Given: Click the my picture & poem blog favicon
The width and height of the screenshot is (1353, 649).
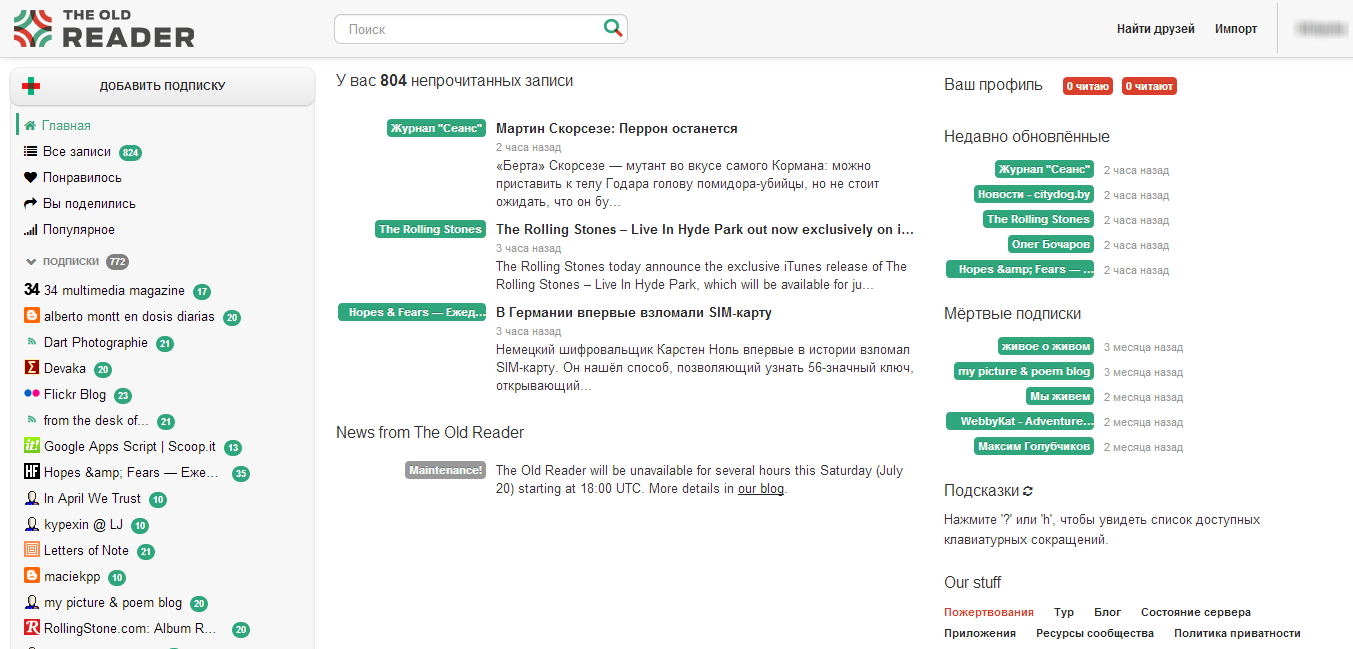Looking at the screenshot, I should coord(32,602).
